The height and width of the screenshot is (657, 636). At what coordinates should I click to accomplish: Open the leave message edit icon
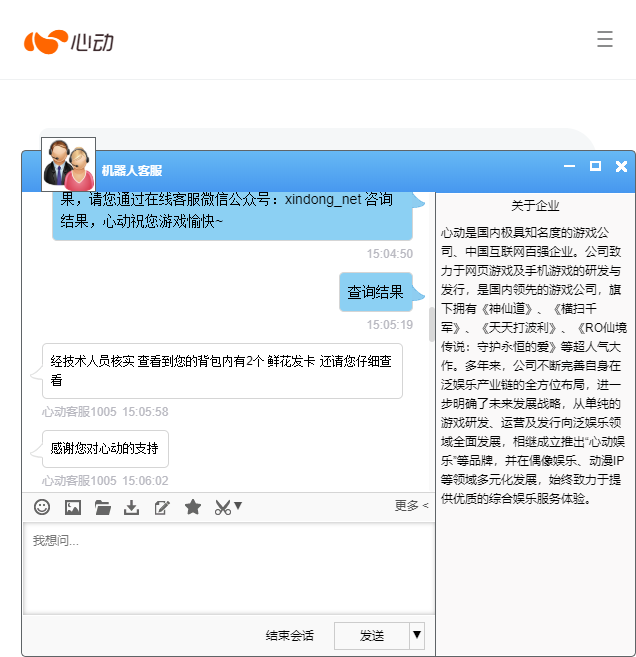[x=162, y=507]
